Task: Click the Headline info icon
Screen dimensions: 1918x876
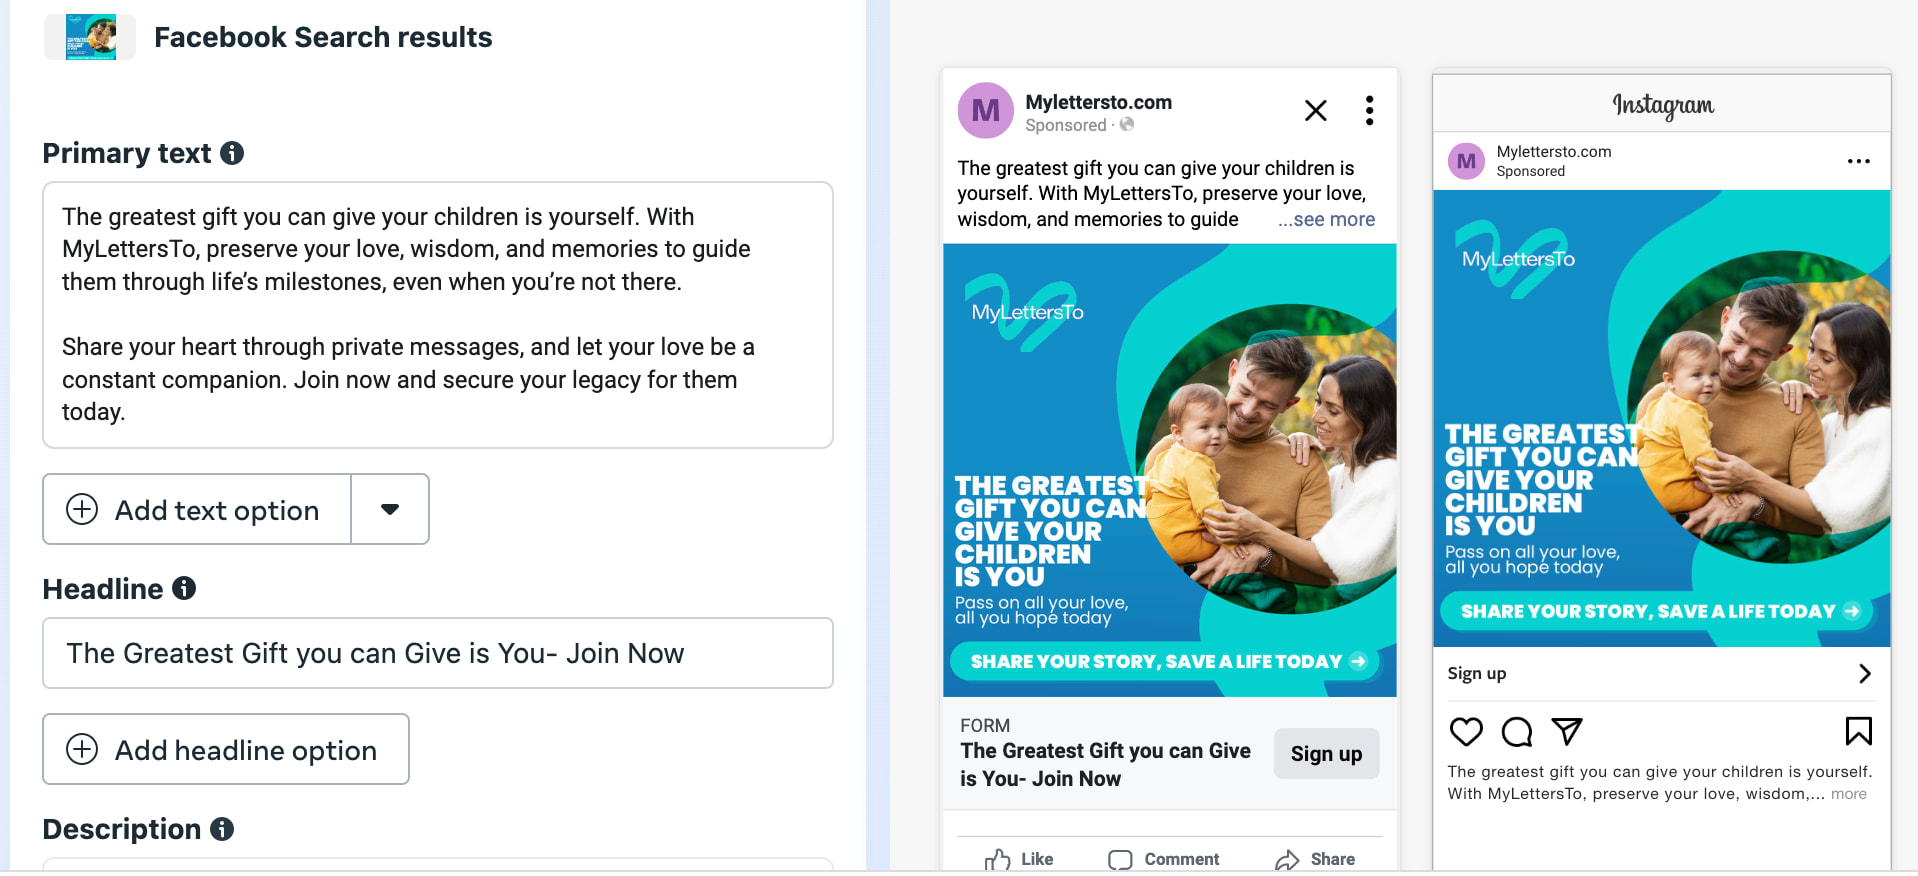Action: pos(184,588)
